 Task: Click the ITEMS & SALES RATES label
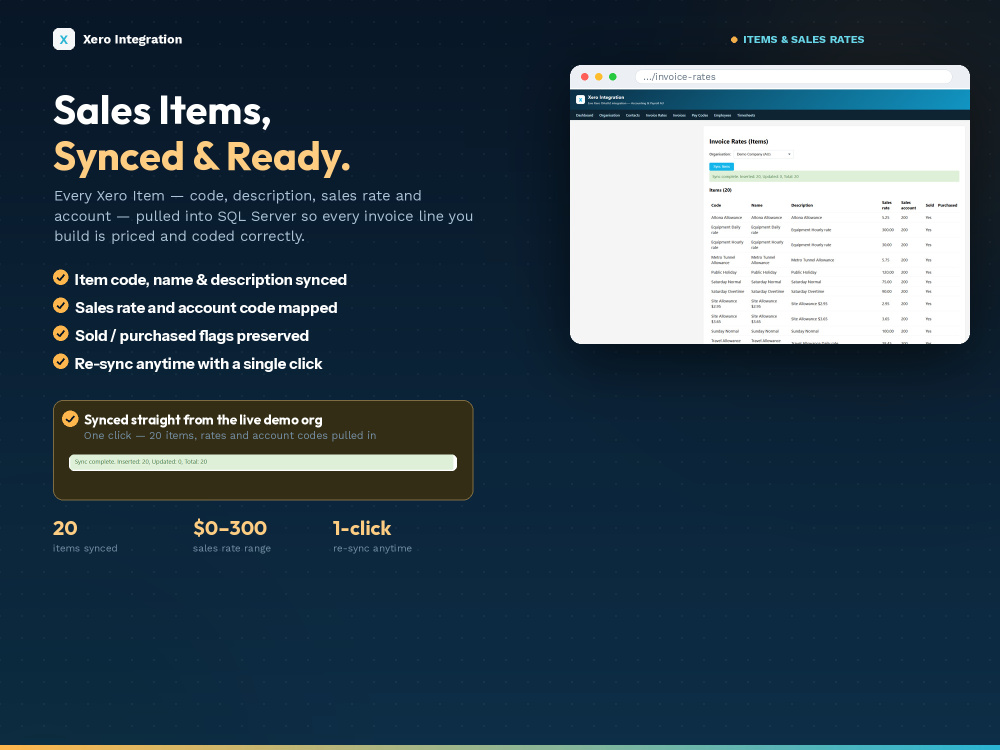804,40
